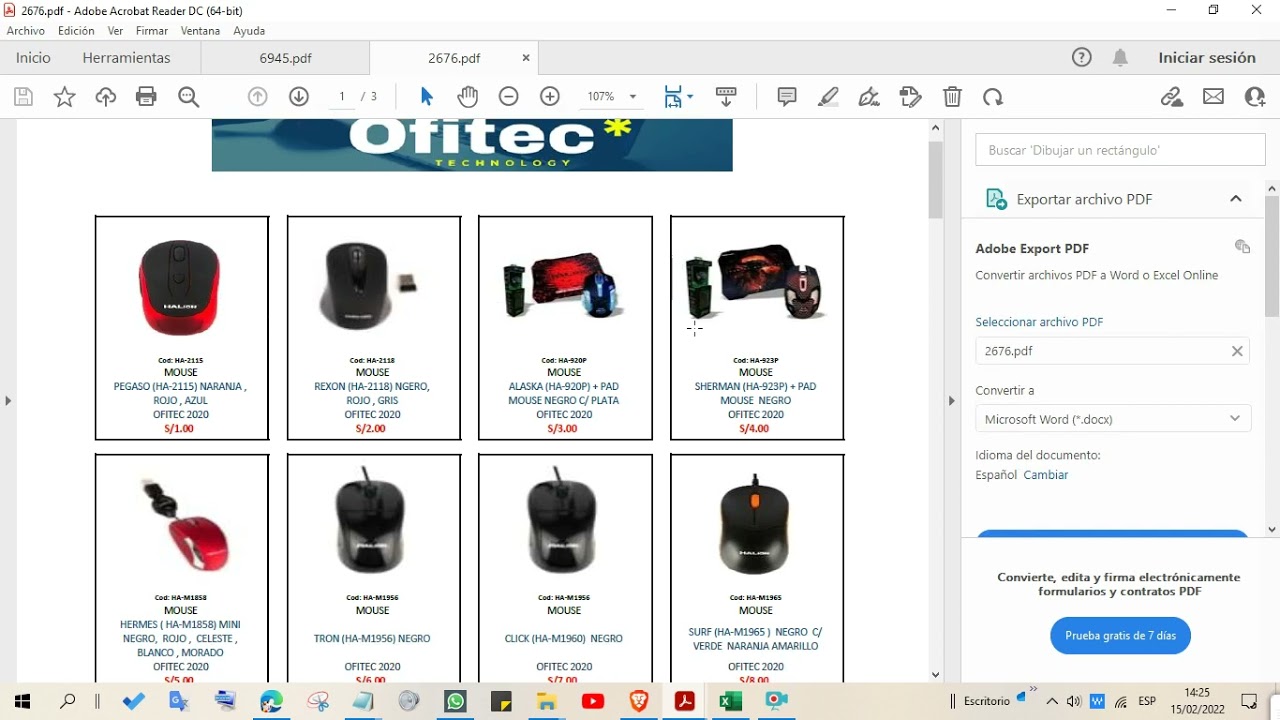Select the arrow selection tool

[x=427, y=97]
